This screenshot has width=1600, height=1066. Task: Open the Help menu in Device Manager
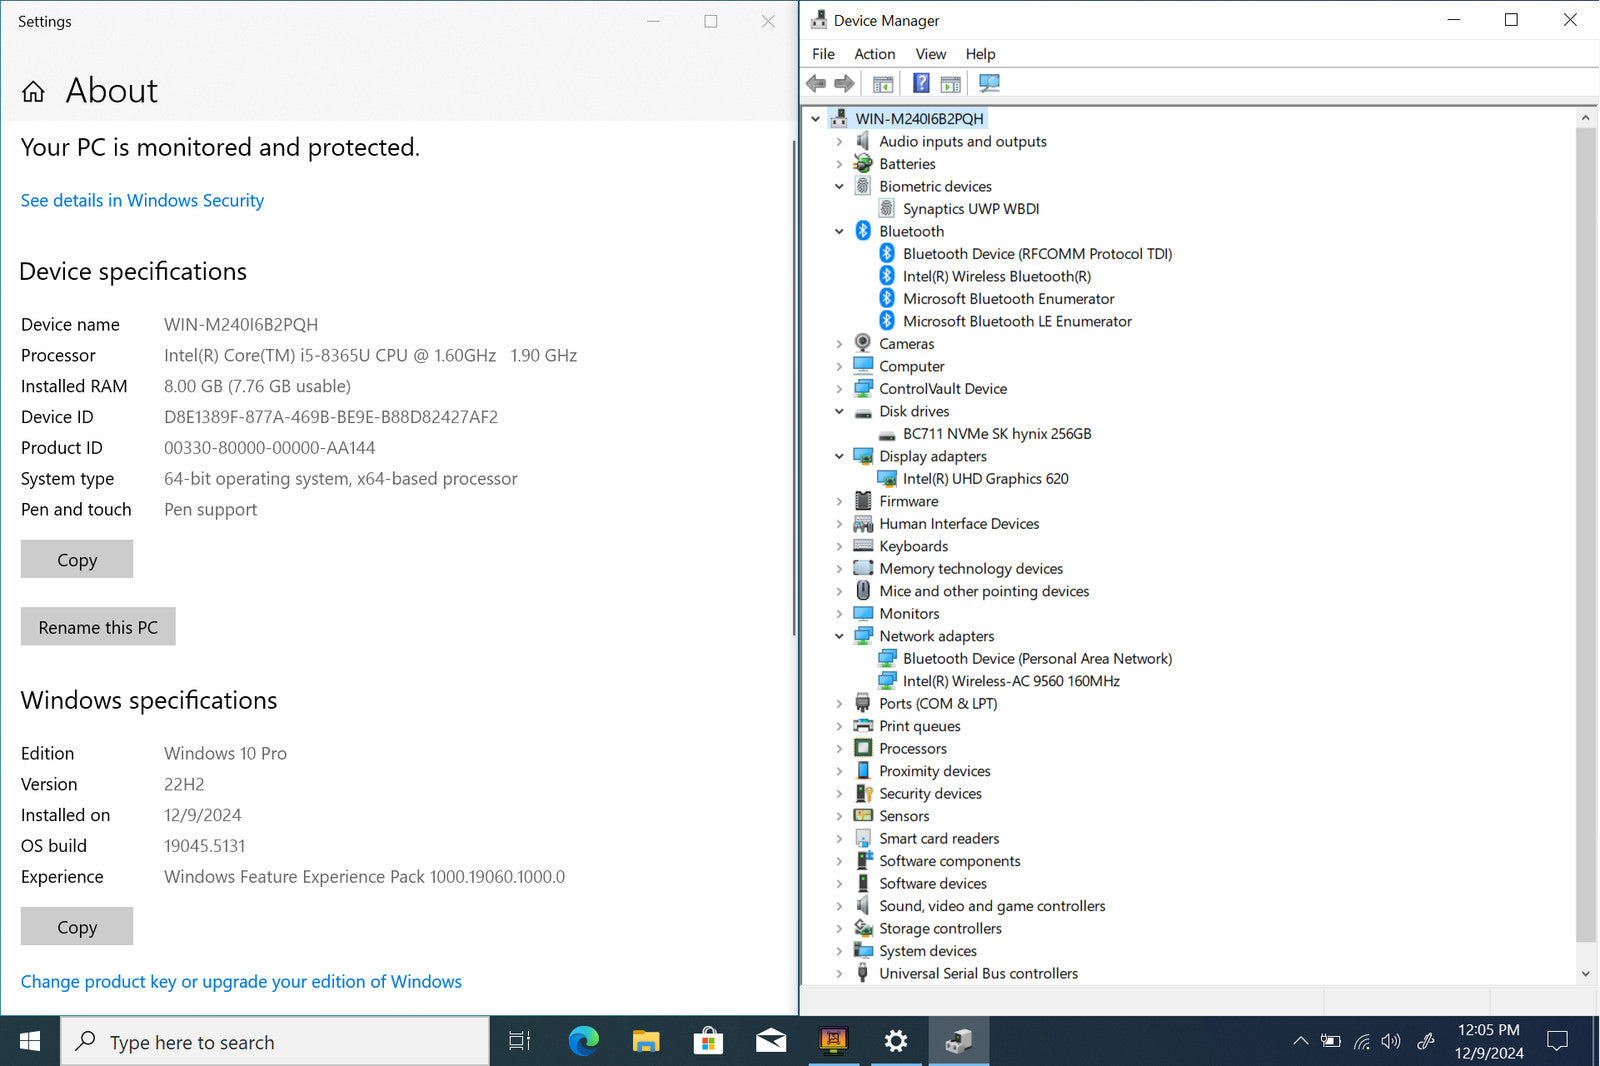[980, 54]
